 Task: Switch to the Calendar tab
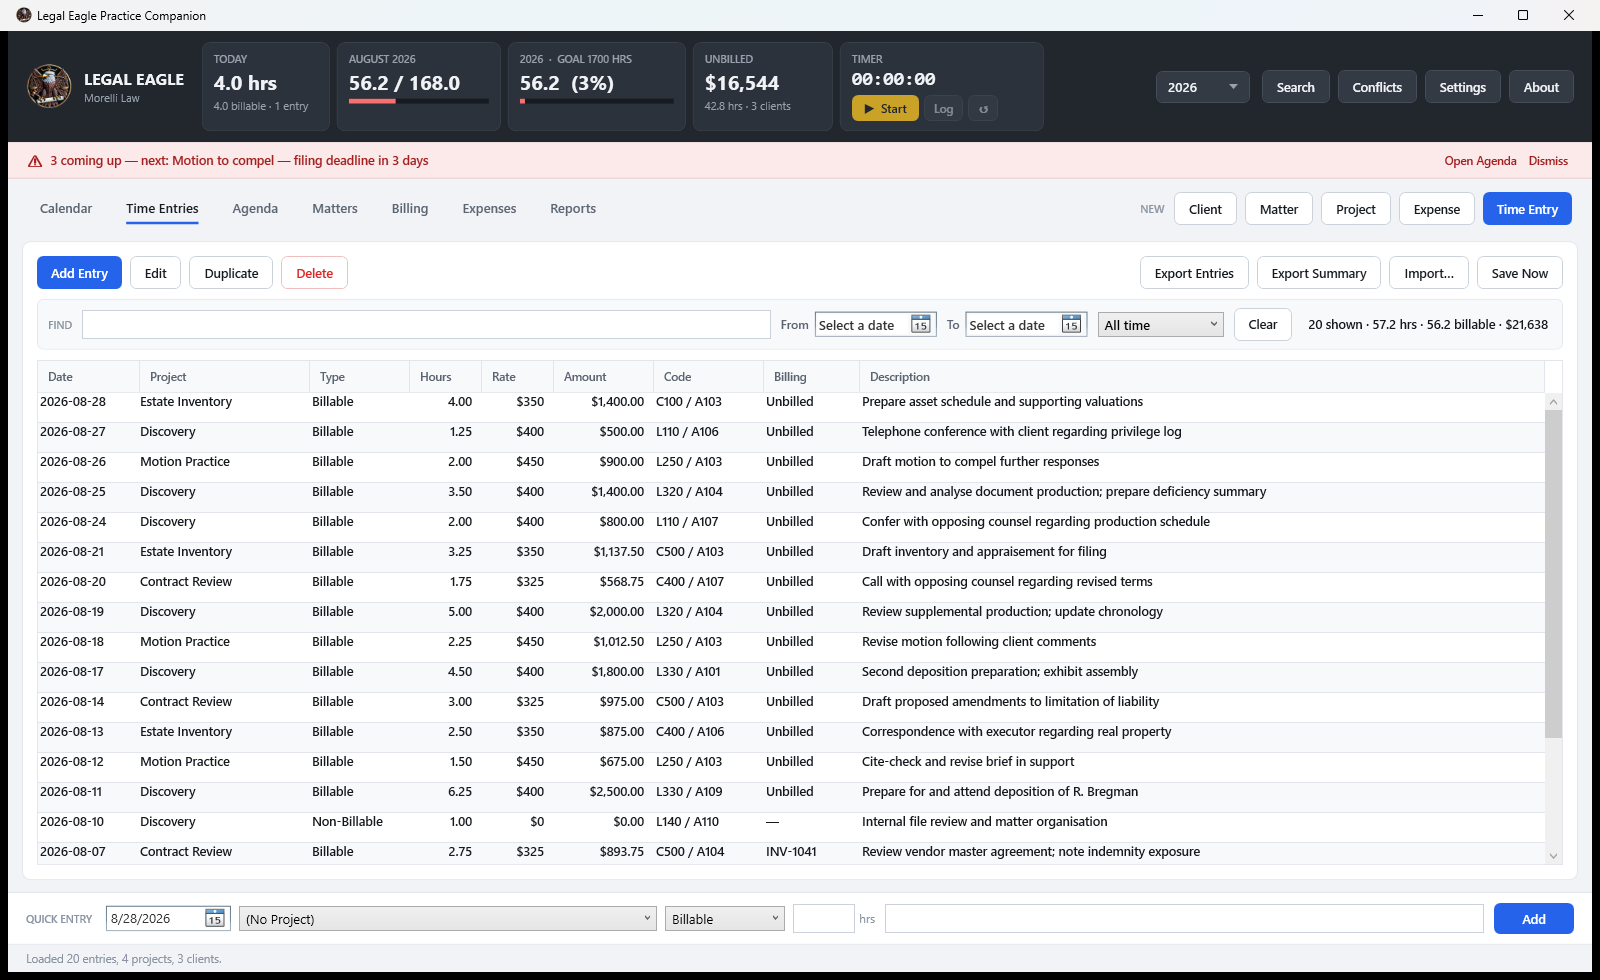pos(66,209)
